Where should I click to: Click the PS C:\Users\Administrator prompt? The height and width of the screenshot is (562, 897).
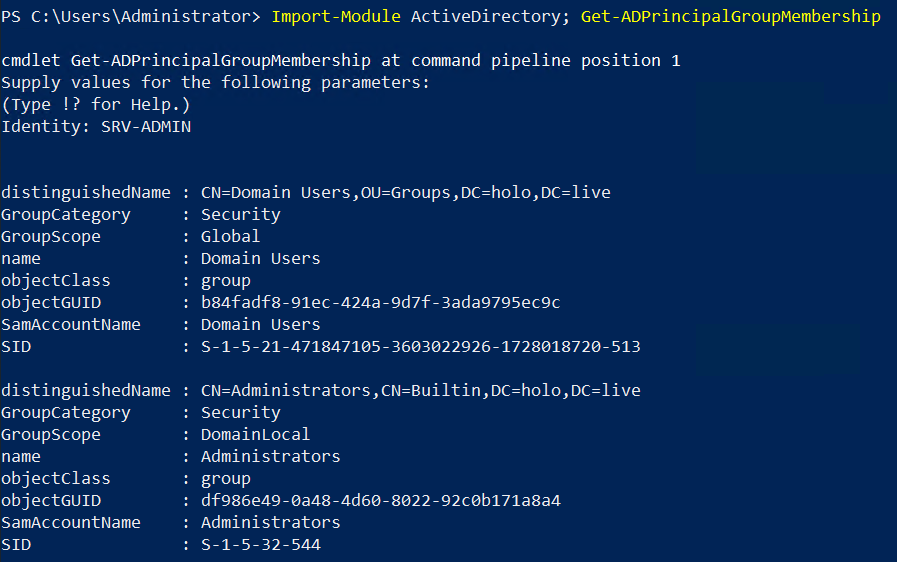[x=130, y=16]
